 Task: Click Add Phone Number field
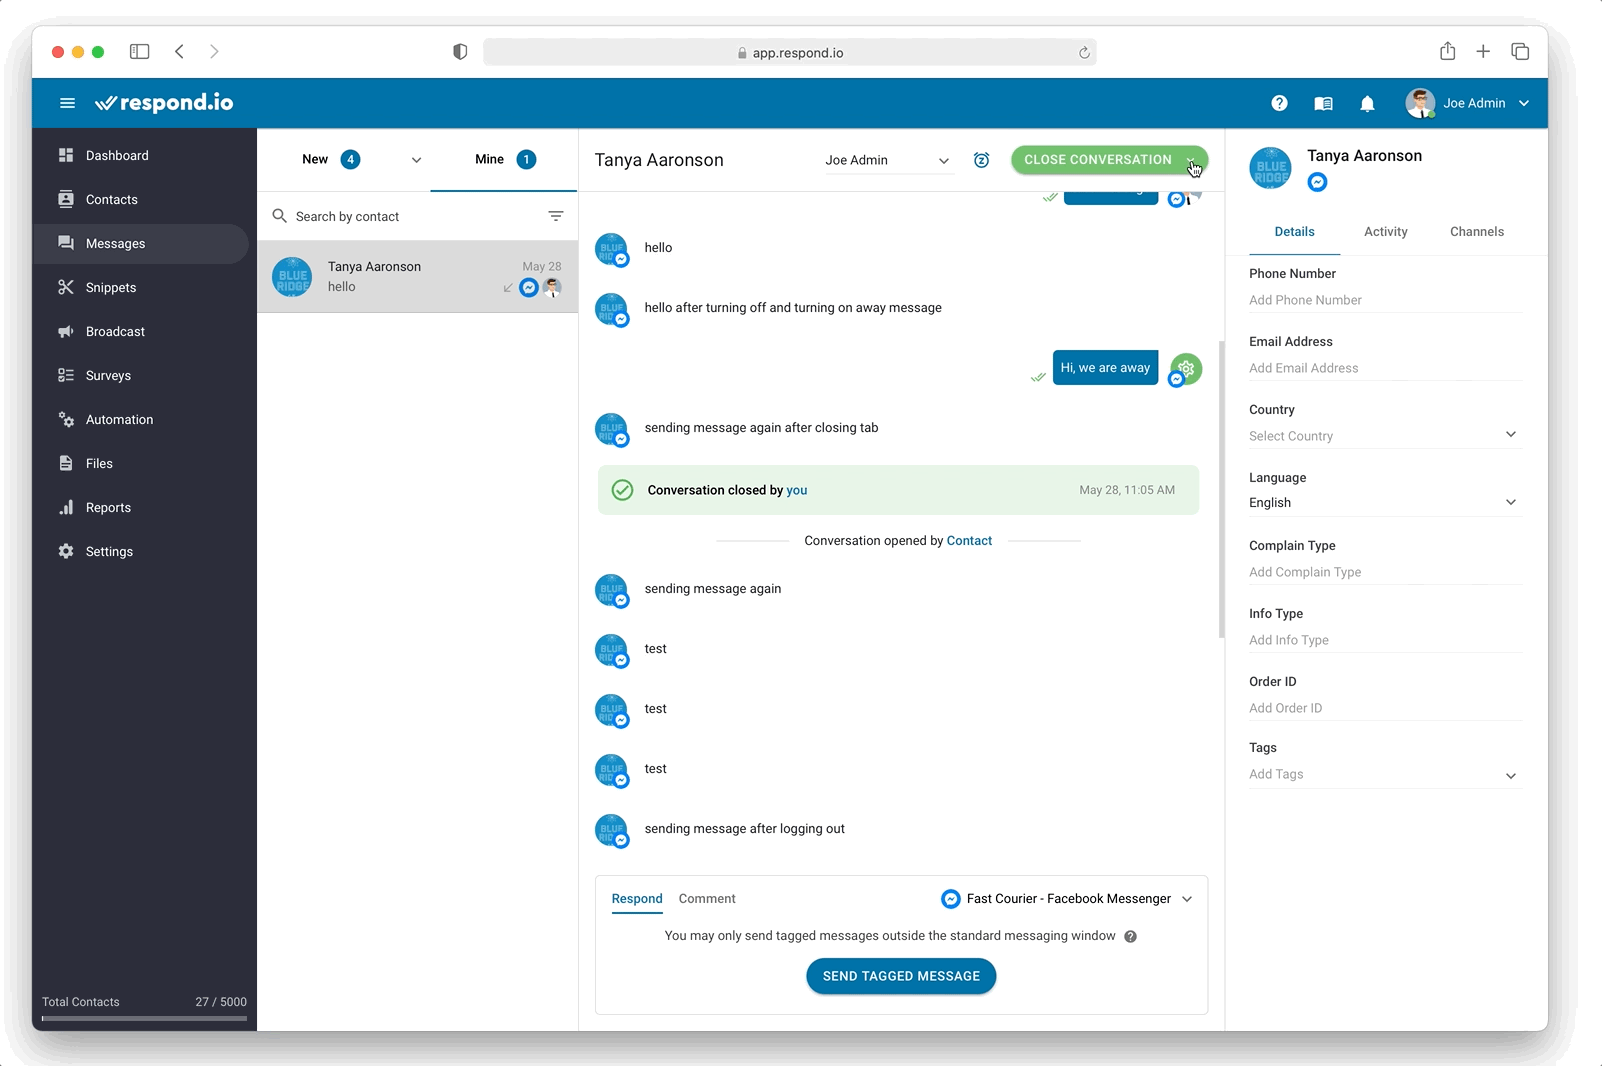pyautogui.click(x=1385, y=300)
